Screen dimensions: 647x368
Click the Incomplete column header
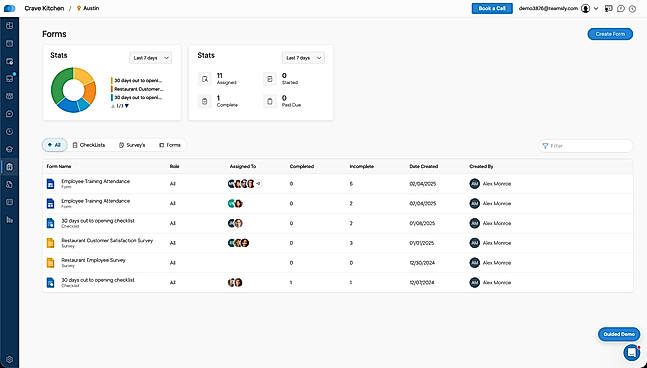(x=361, y=166)
